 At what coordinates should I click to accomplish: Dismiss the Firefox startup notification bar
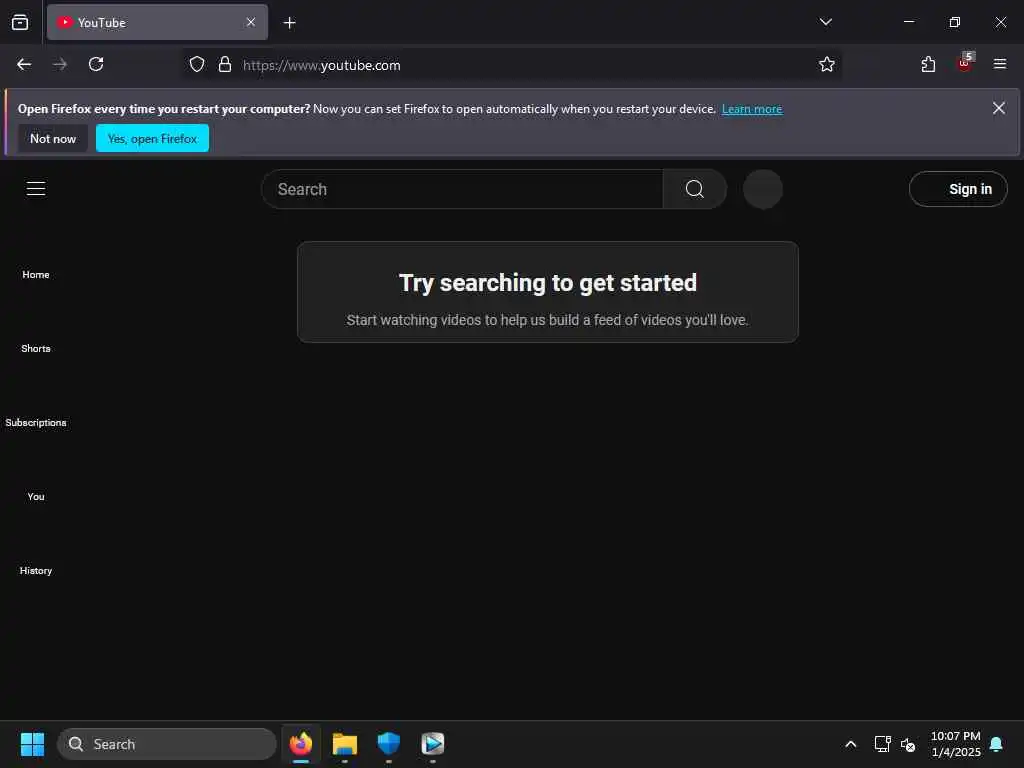point(999,108)
